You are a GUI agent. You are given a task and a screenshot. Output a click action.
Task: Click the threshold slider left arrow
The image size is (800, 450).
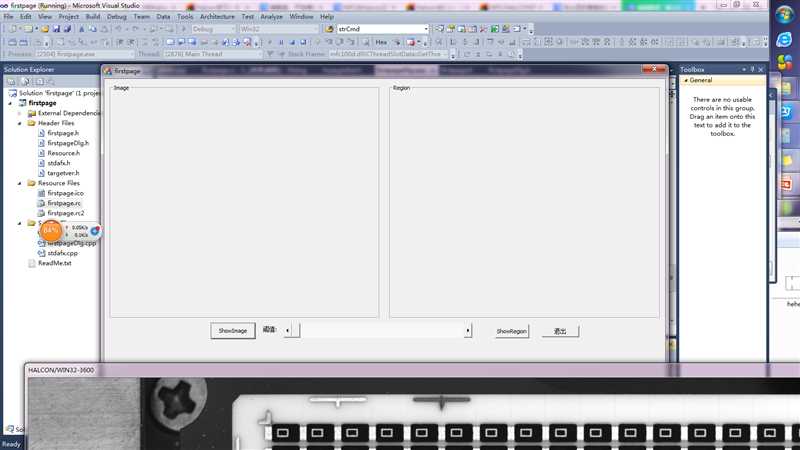coord(288,331)
